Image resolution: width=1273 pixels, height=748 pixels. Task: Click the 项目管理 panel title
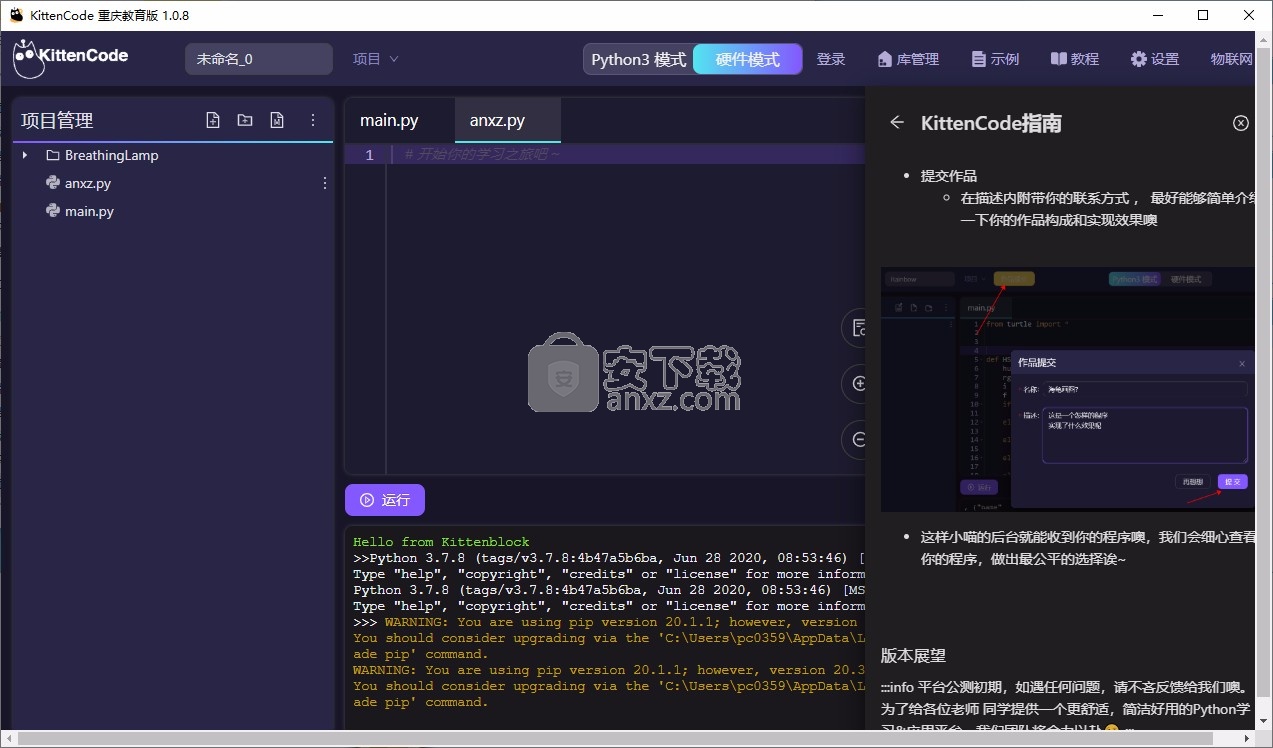57,120
